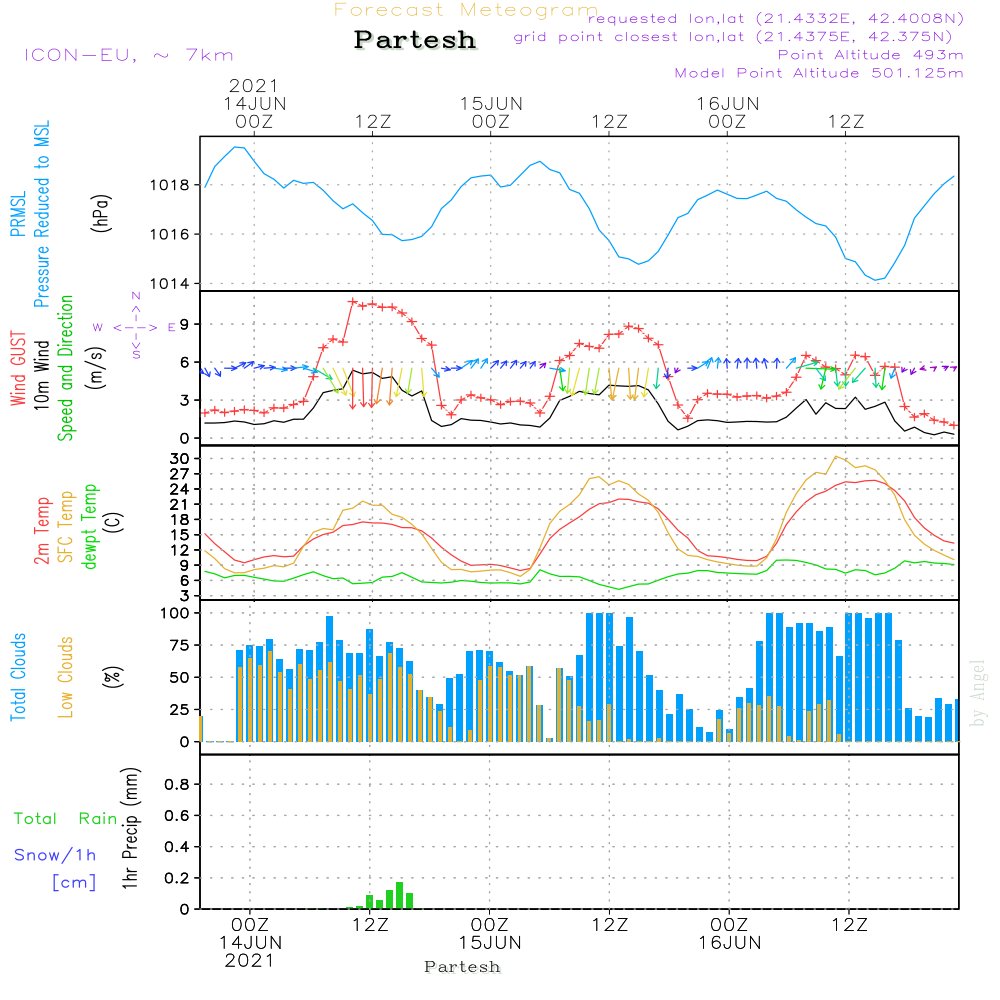Click the 100 cloud percentage axis value
This screenshot has width=1000, height=1000.
(x=175, y=614)
